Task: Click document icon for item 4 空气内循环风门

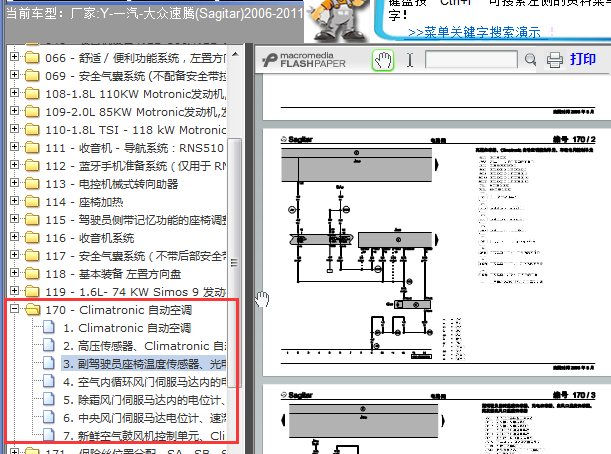Action: (x=49, y=382)
